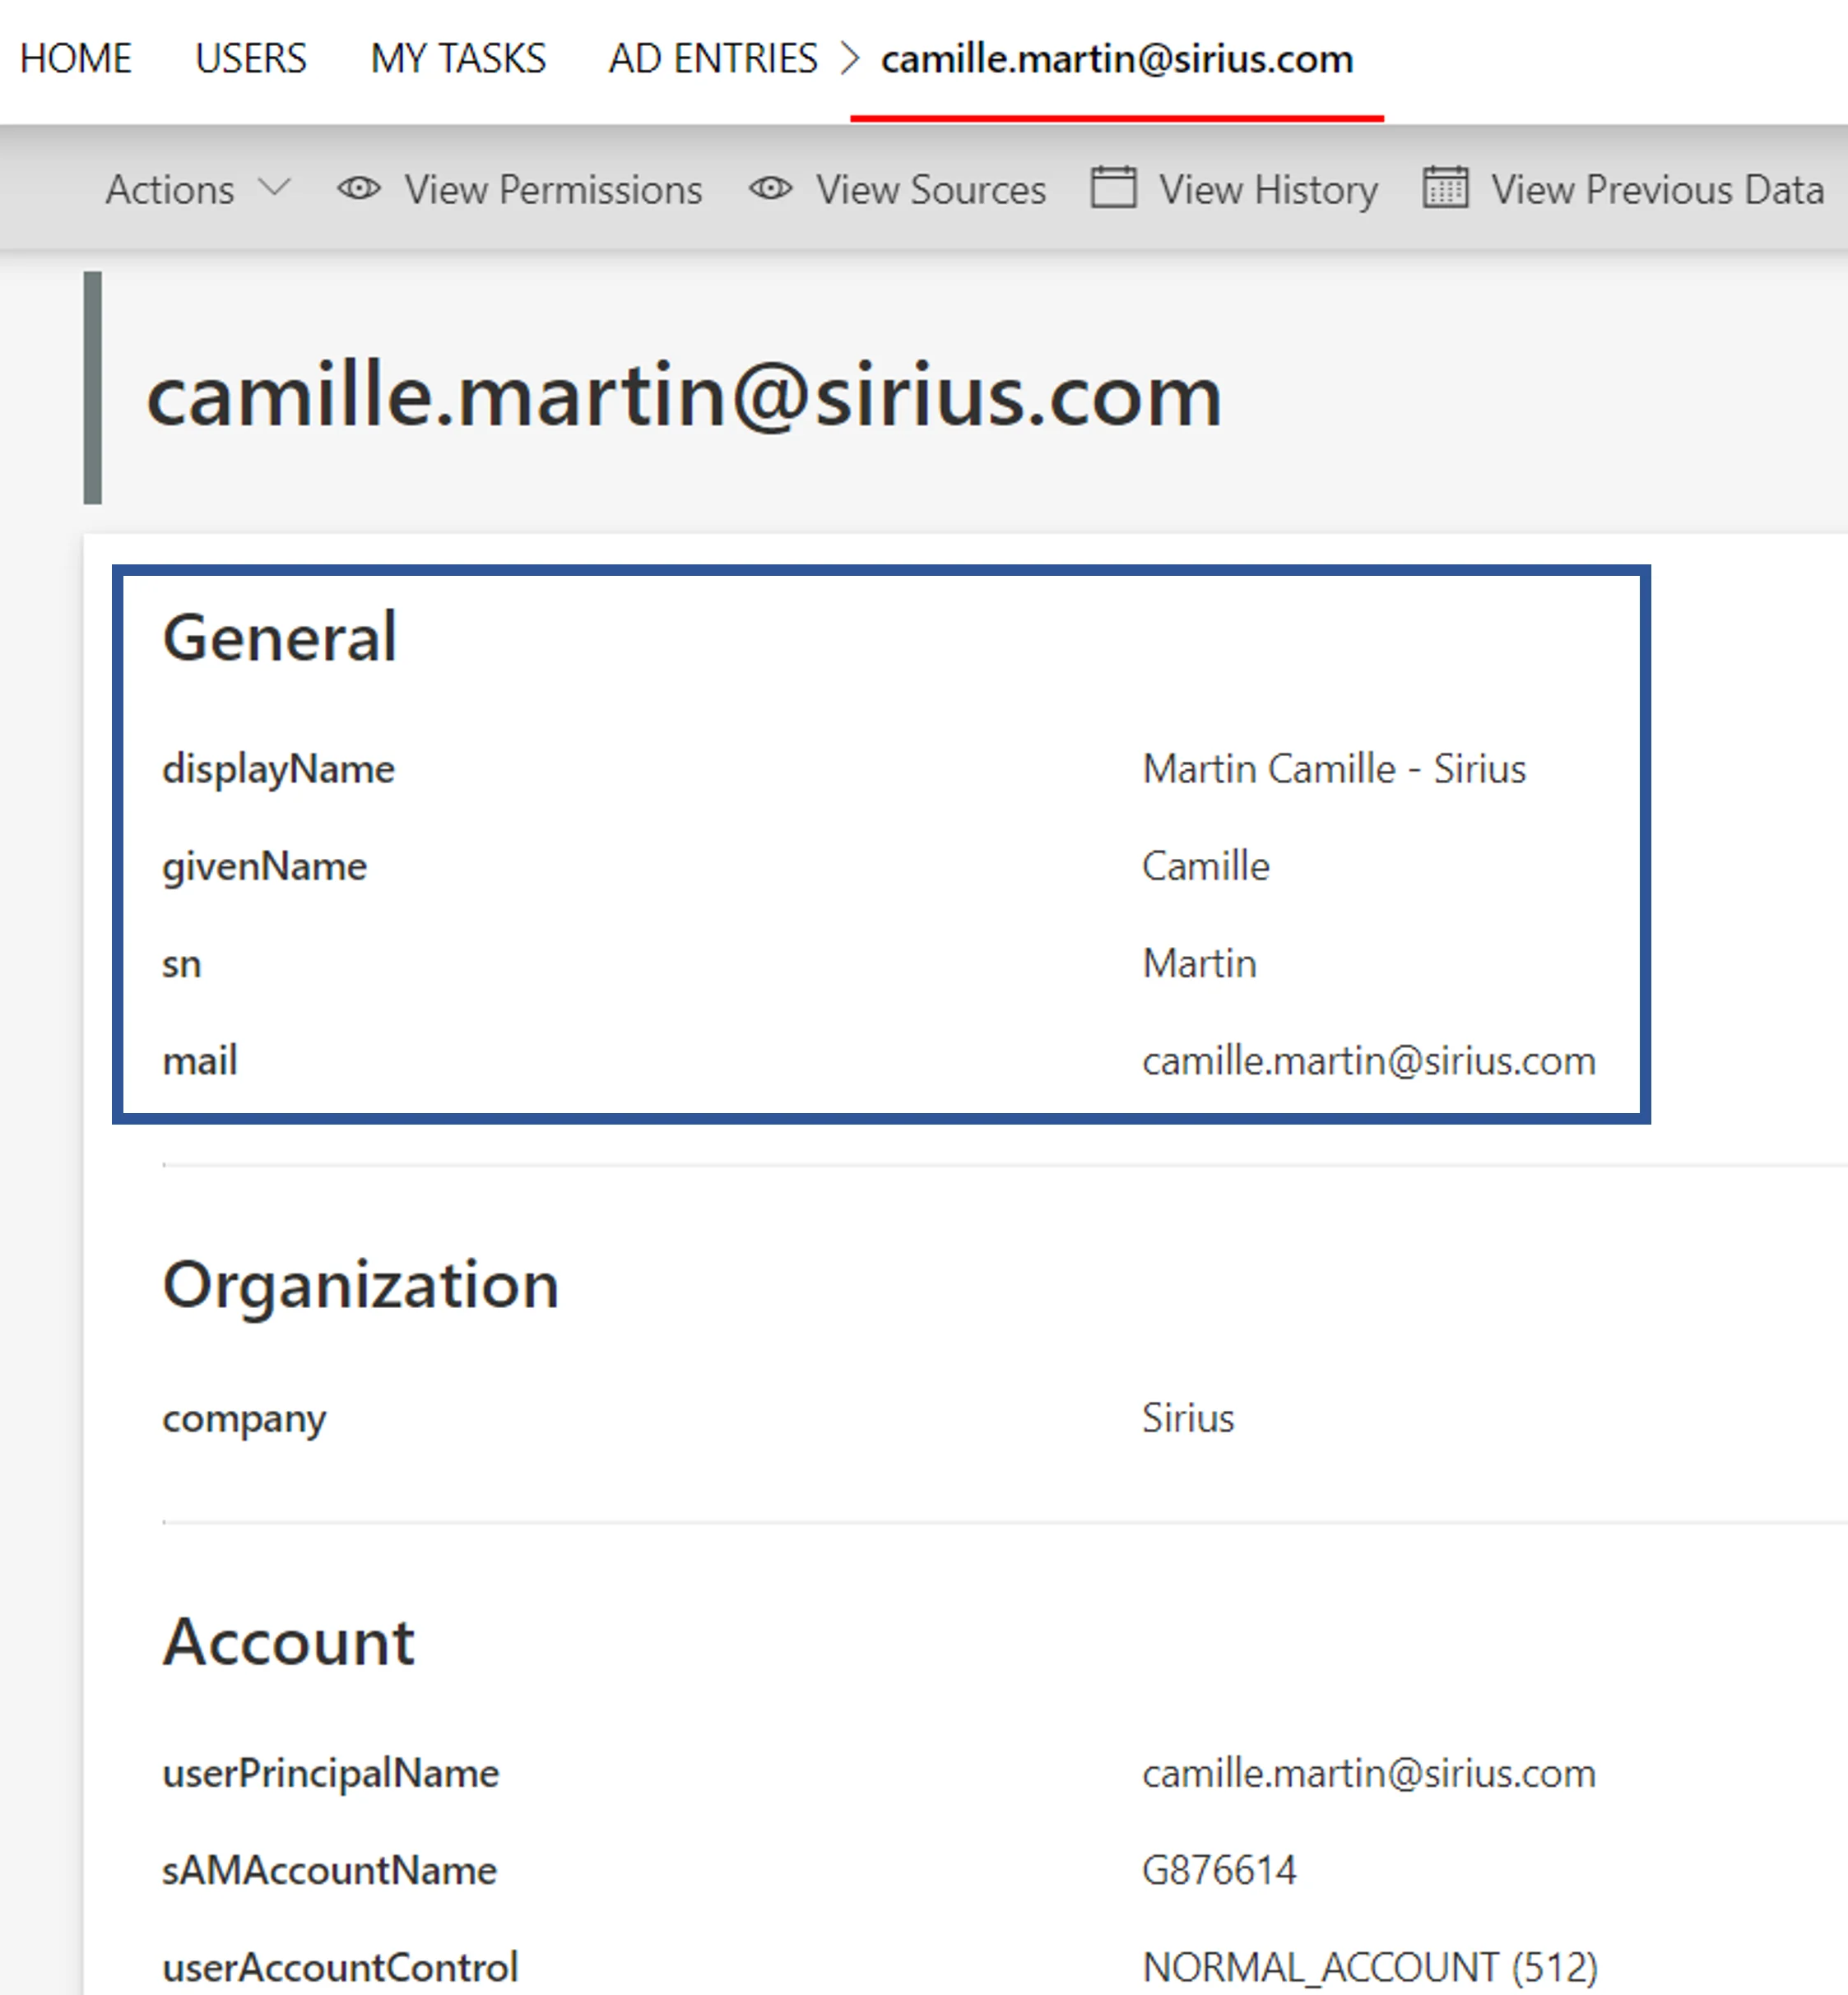Select the givenName label
Image resolution: width=1848 pixels, height=1995 pixels.
(265, 866)
